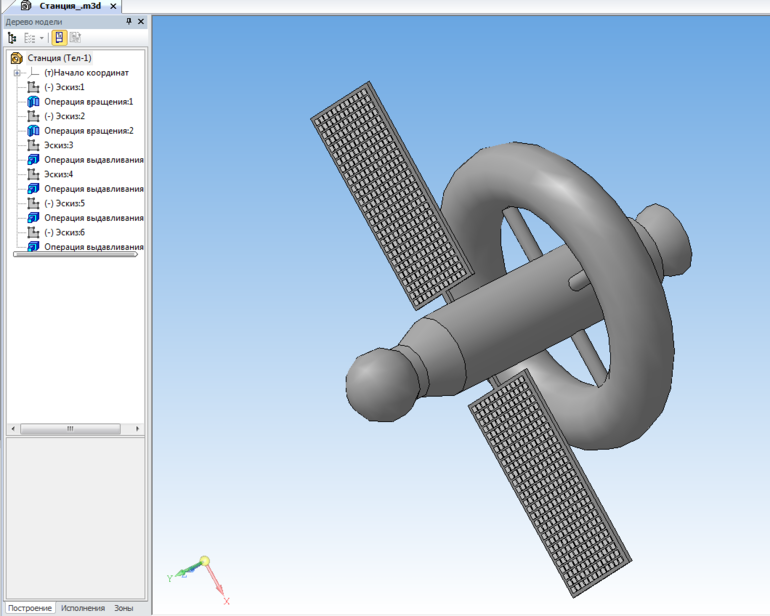Viewport: 770px width, 616px height.
Task: Click the Эскиз:3 sketch icon
Action: coord(33,145)
